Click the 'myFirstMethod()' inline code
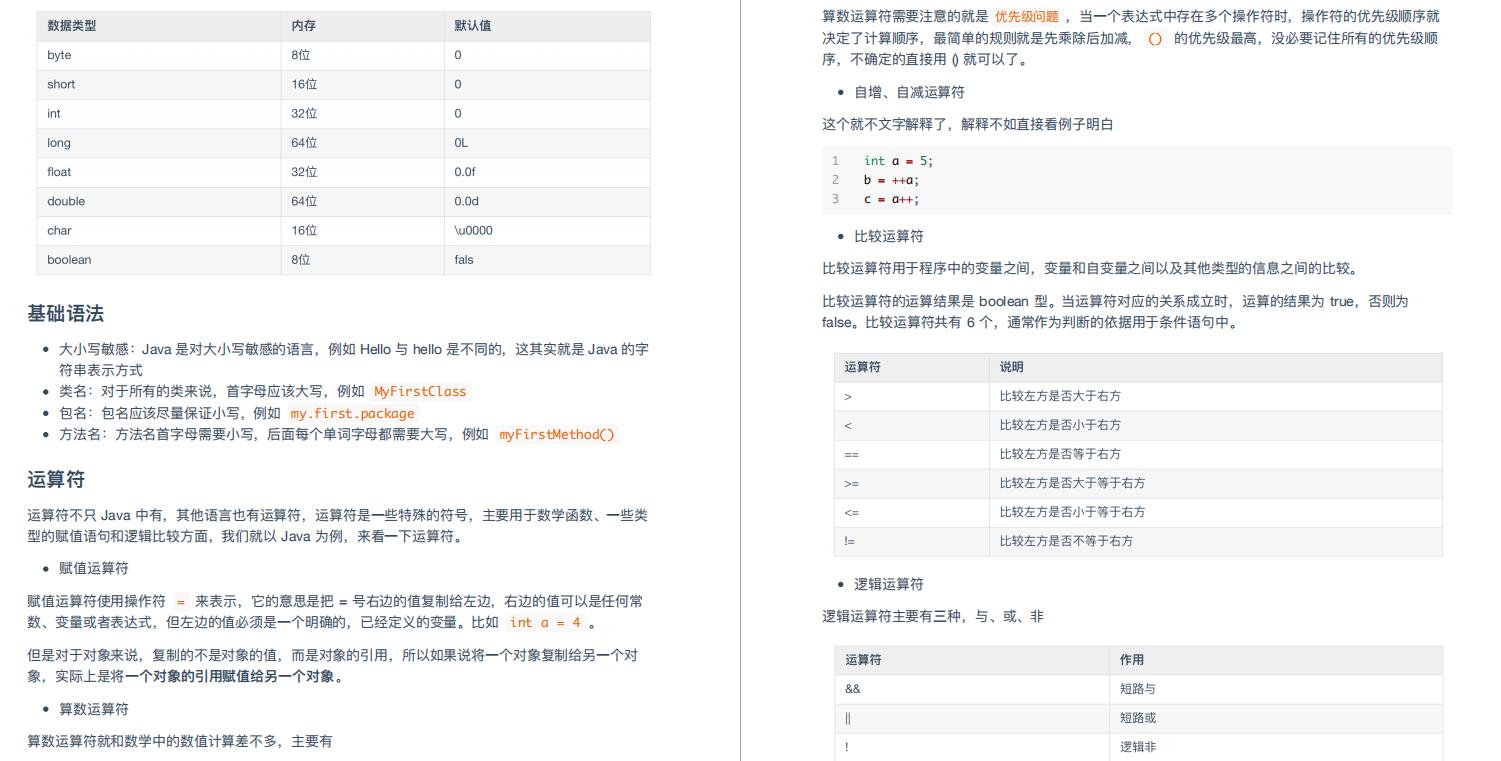 tap(557, 434)
